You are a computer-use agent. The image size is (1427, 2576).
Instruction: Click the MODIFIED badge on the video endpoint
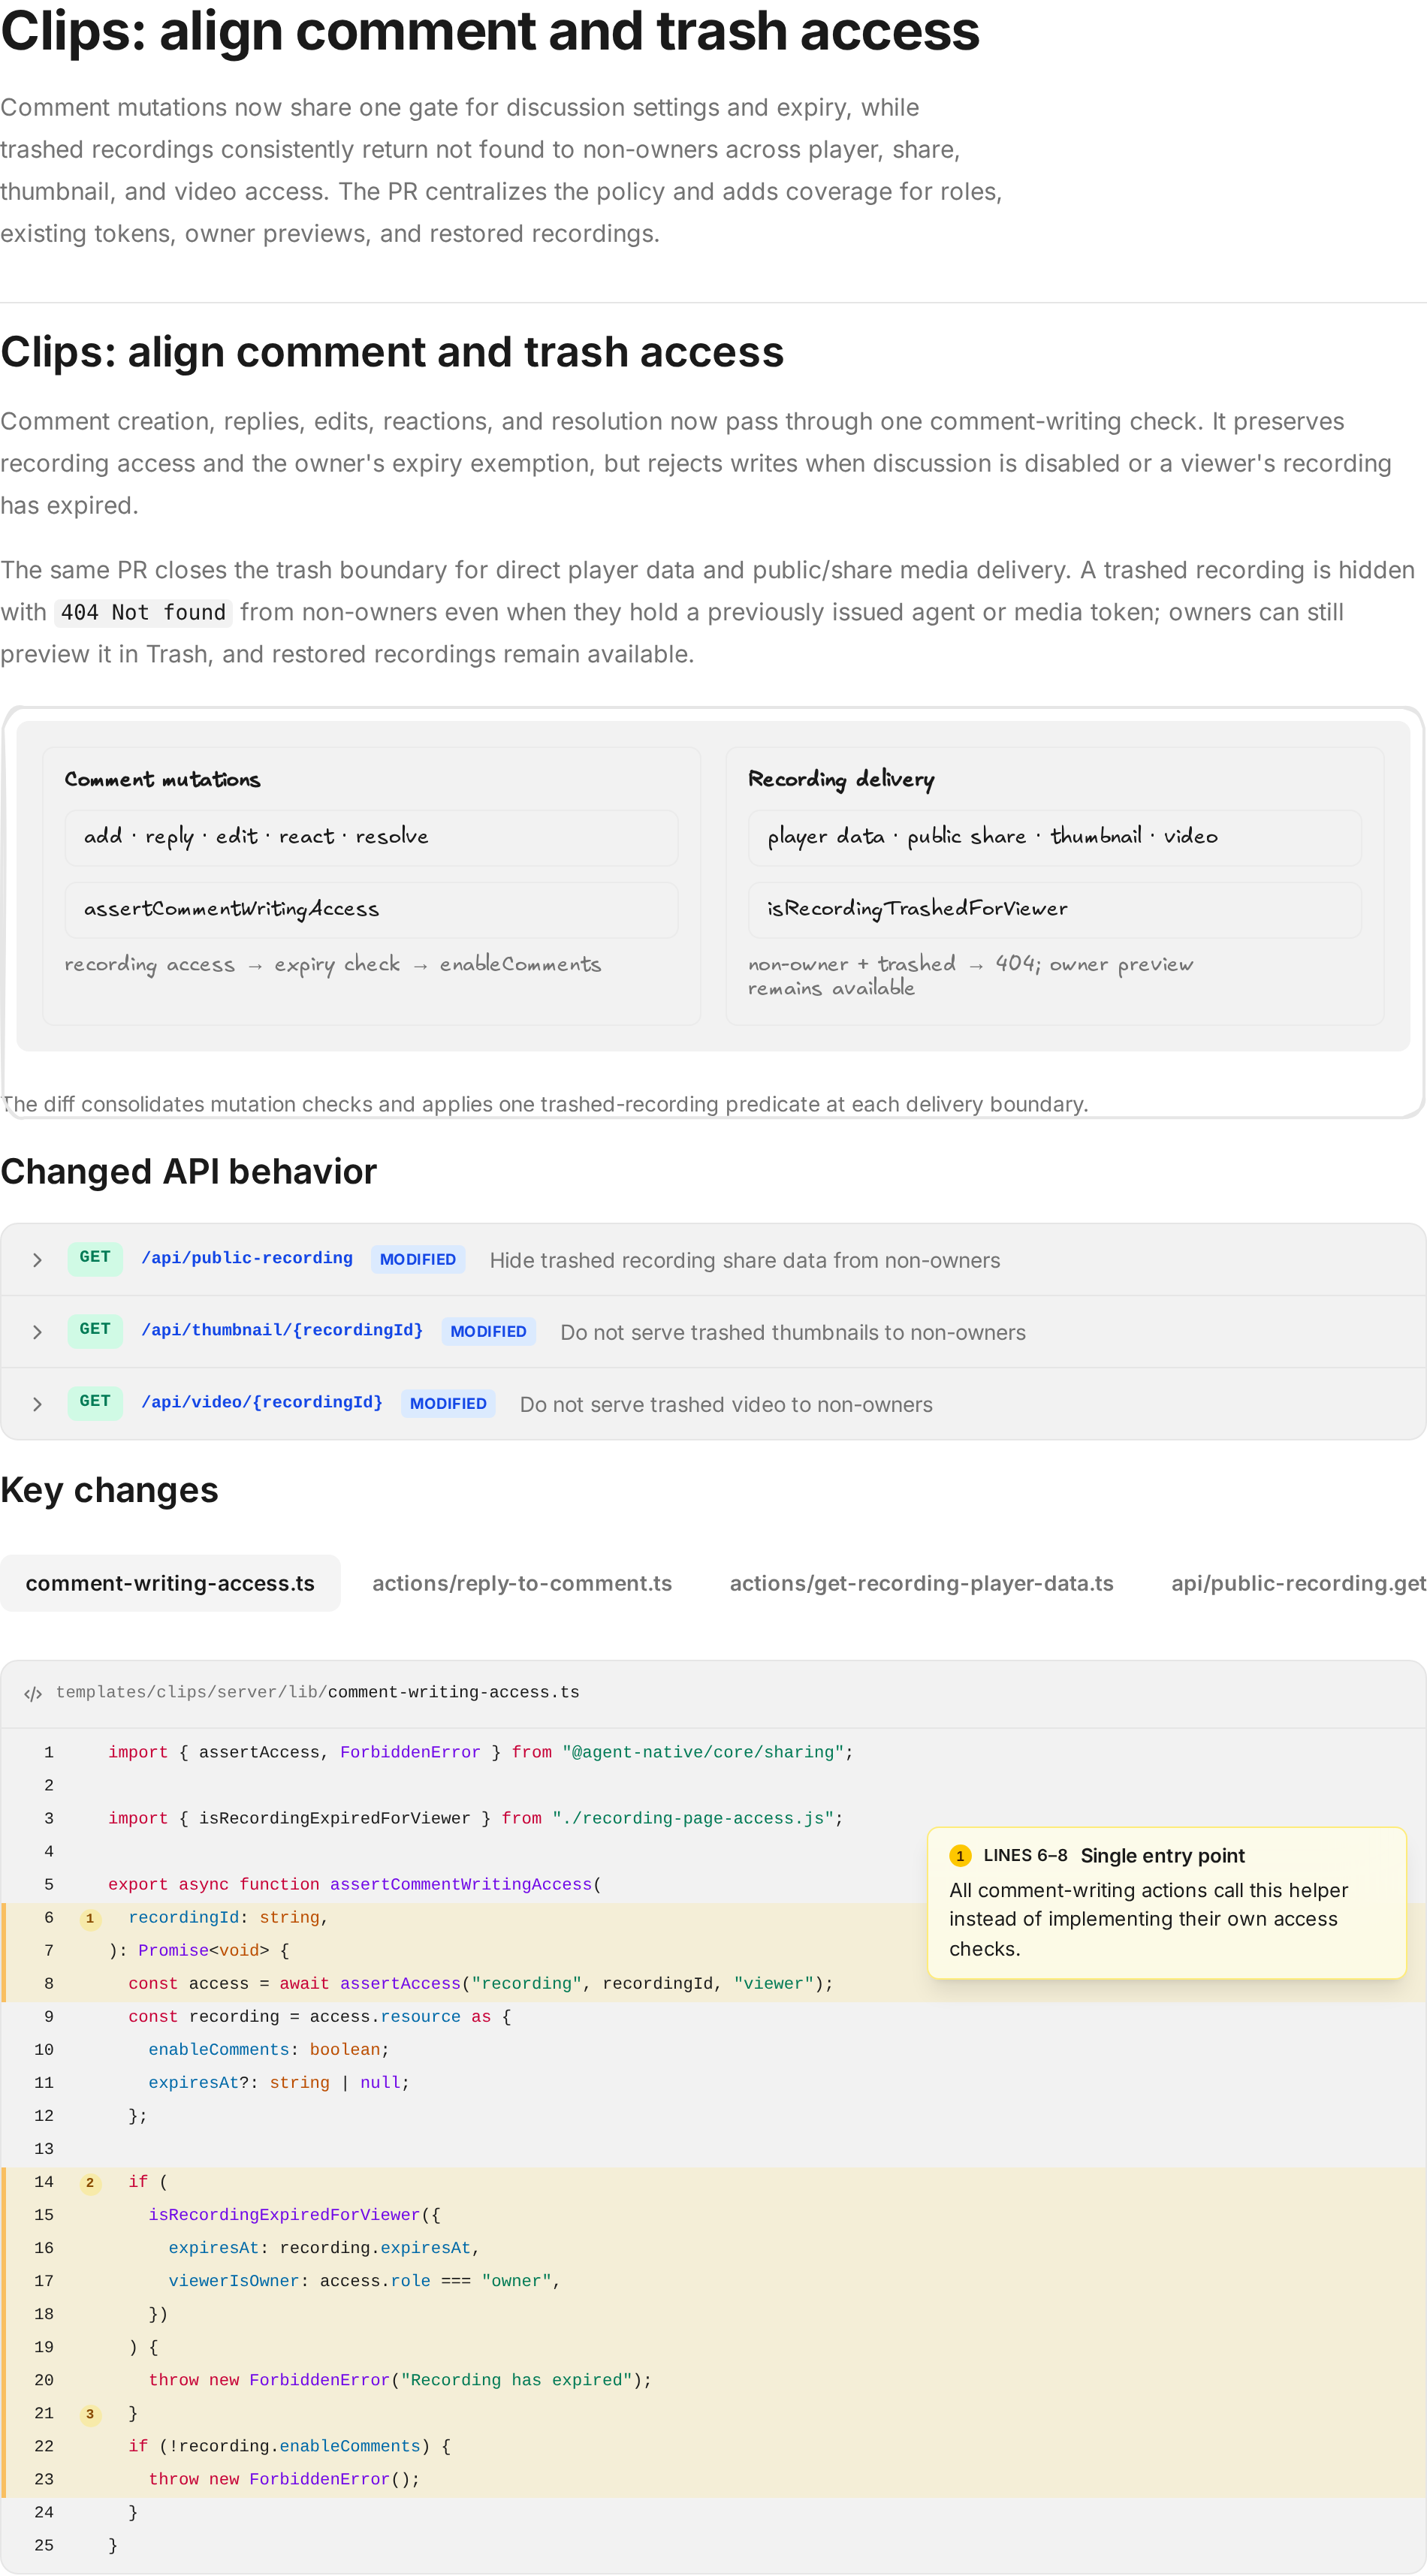point(448,1404)
